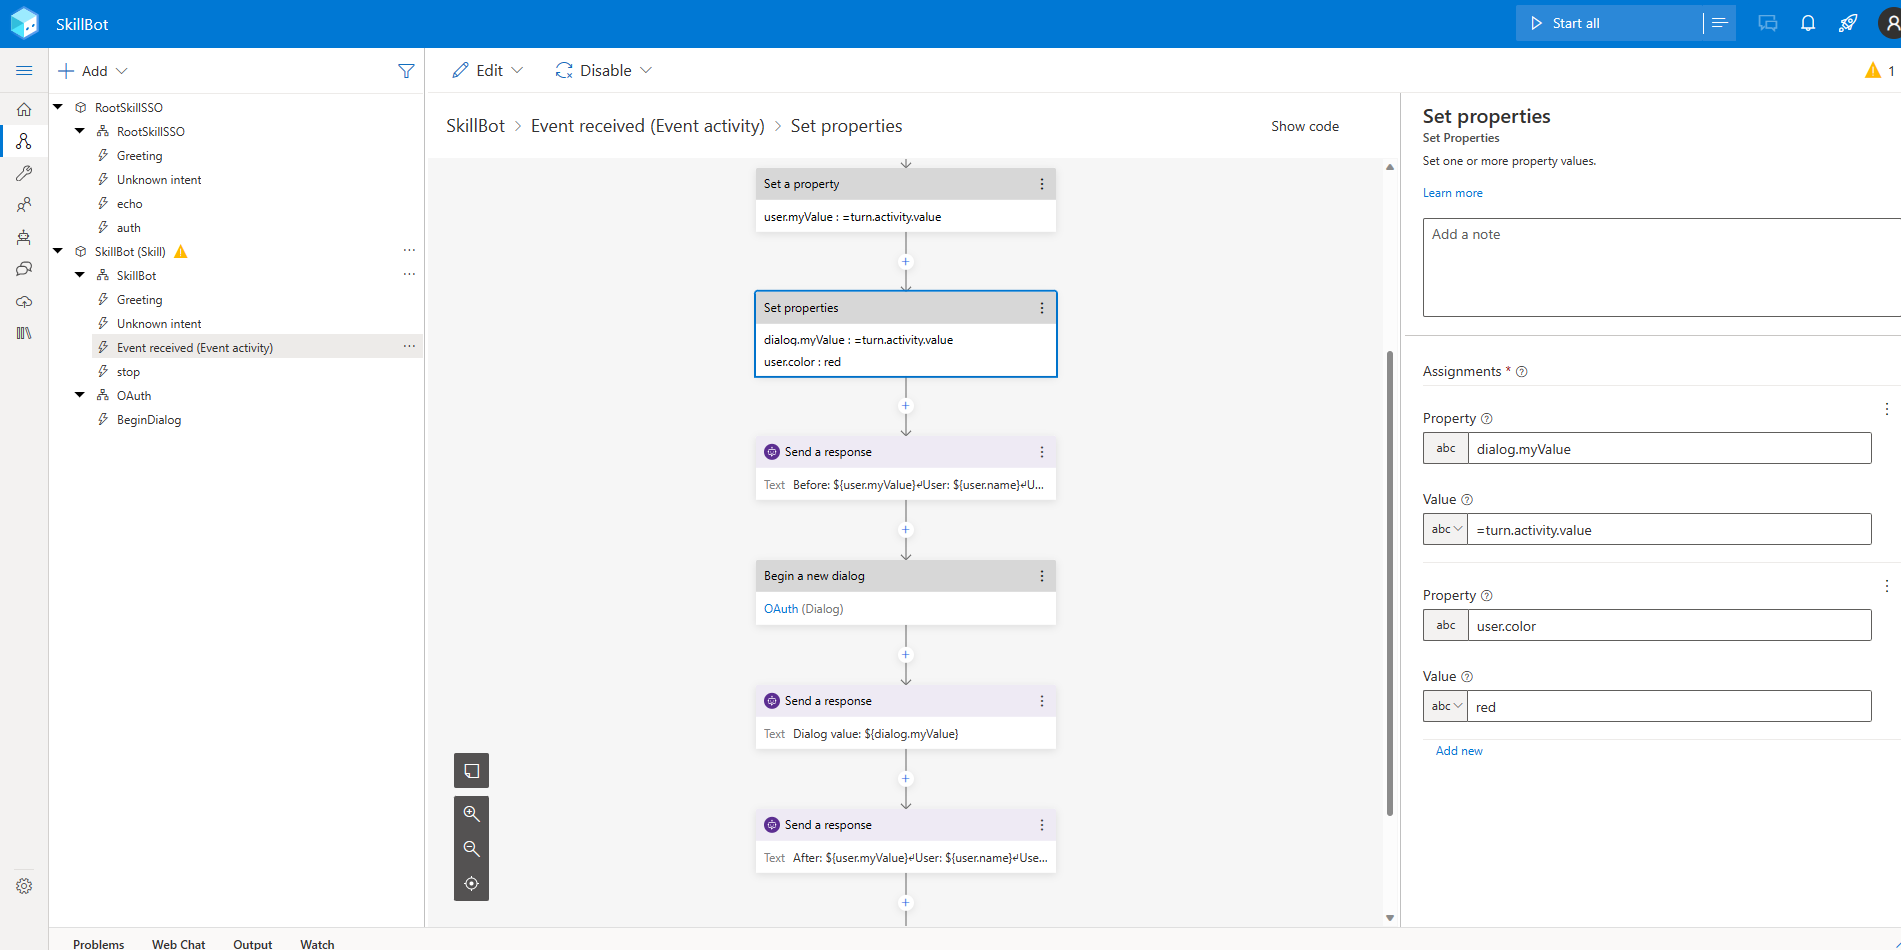
Task: Zoom in on the flow canvas
Action: [471, 813]
